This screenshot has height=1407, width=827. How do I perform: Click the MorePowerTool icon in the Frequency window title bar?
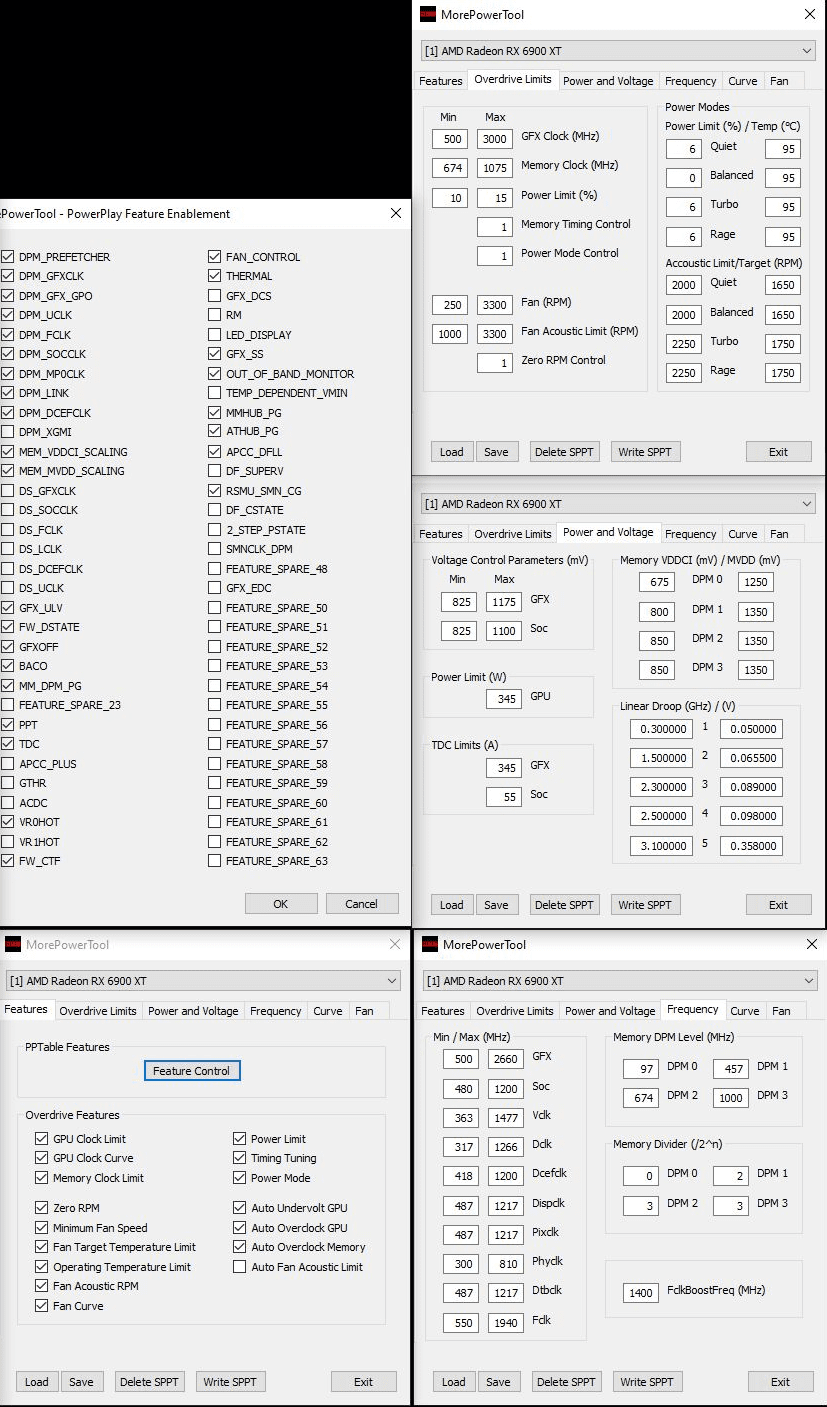point(430,944)
